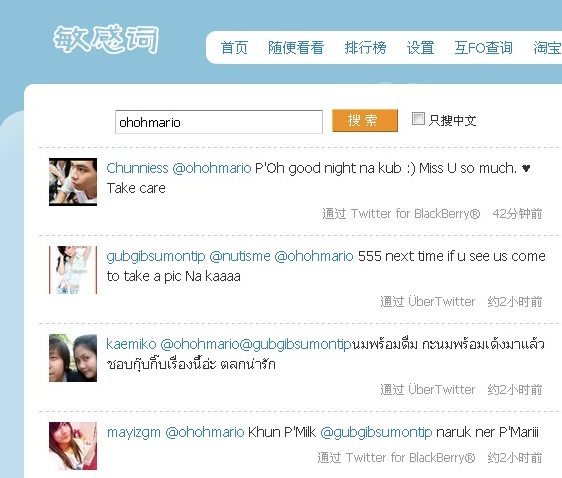Open the 互FO查询 tab
The width and height of the screenshot is (562, 478).
pyautogui.click(x=484, y=48)
